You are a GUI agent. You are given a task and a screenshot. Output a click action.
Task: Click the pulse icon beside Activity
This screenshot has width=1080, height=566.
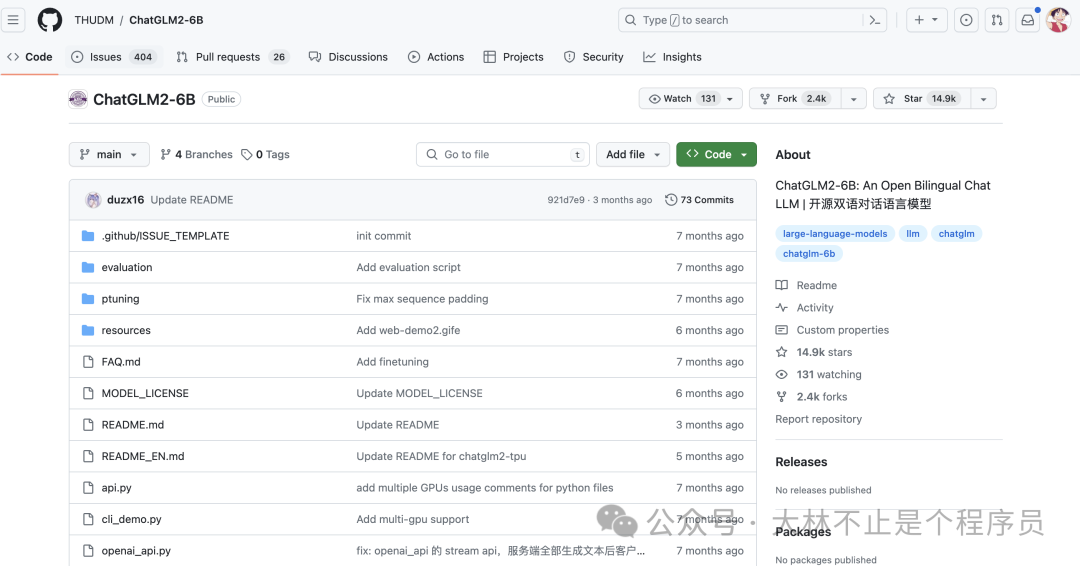(782, 308)
